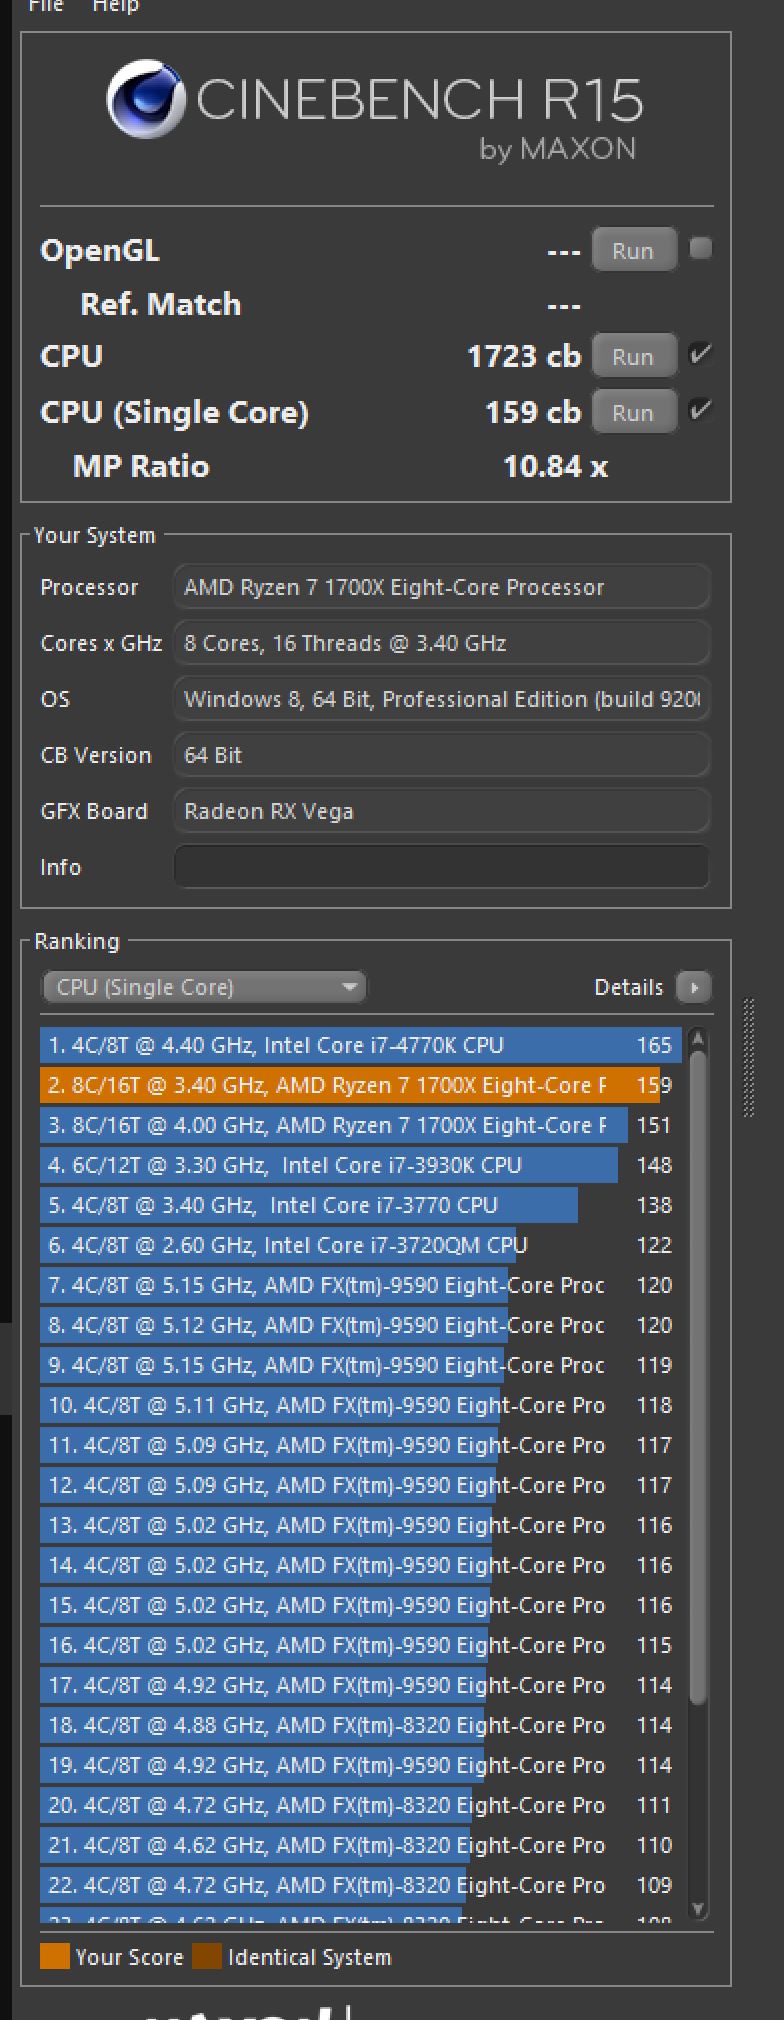This screenshot has height=2020, width=784.
Task: Select ranking row 13 FX-9590 at 5.02 GHz
Action: point(361,1525)
